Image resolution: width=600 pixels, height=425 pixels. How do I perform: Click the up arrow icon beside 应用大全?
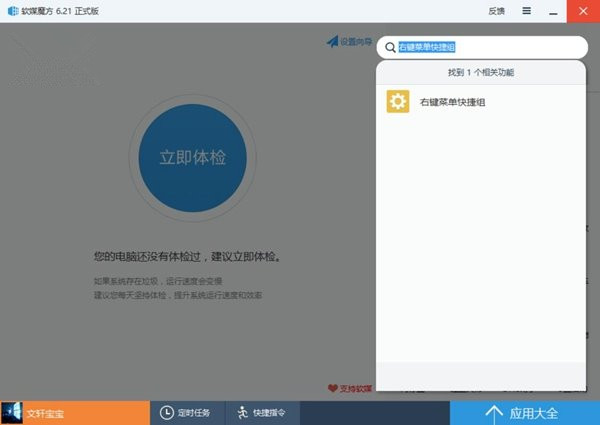(x=493, y=412)
